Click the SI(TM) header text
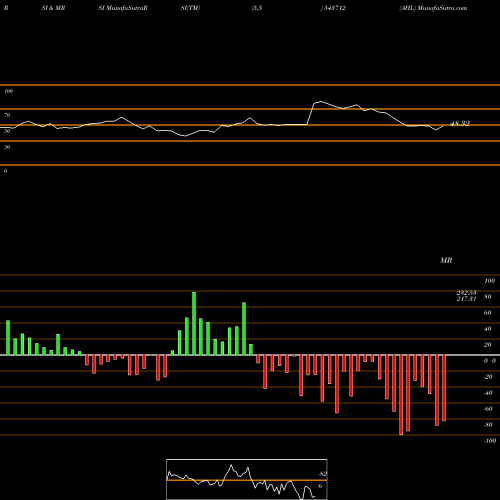The image size is (500, 500). tap(190, 8)
